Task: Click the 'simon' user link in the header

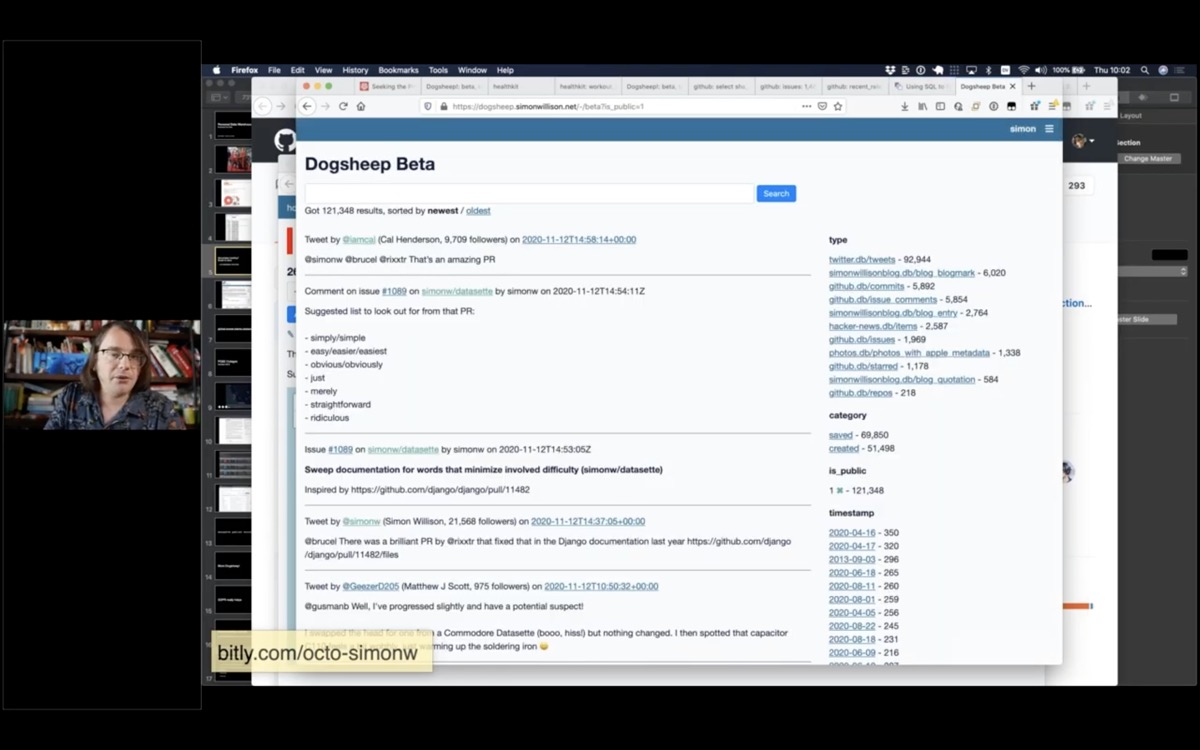Action: [1023, 129]
